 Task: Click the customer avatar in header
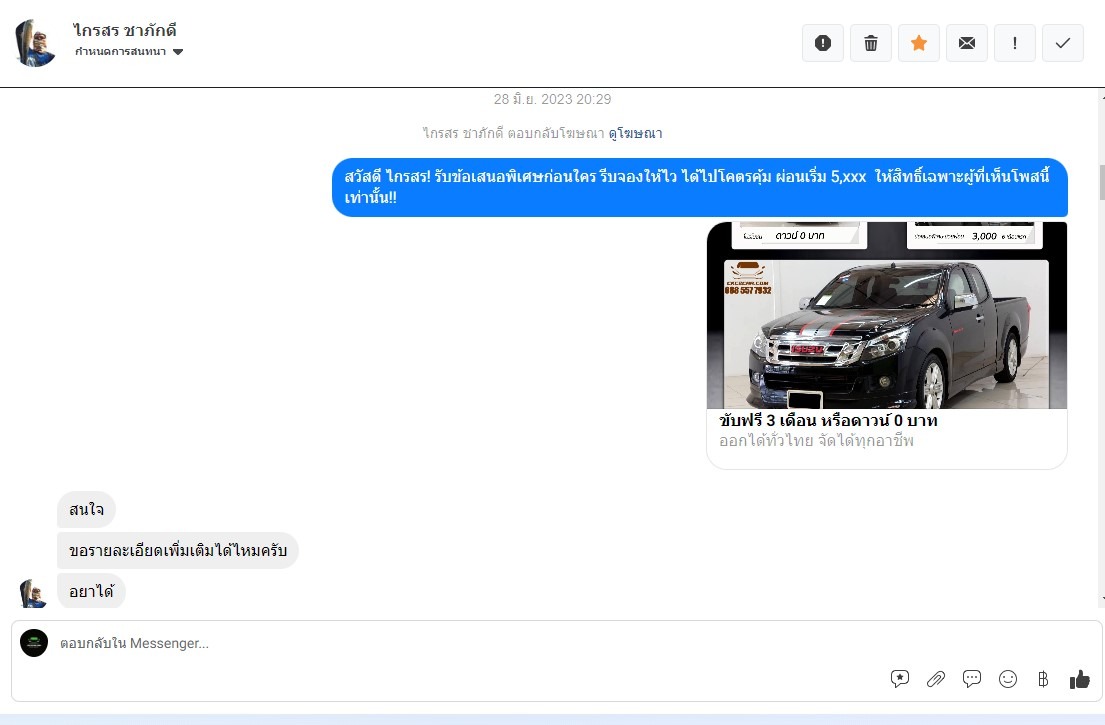point(35,43)
